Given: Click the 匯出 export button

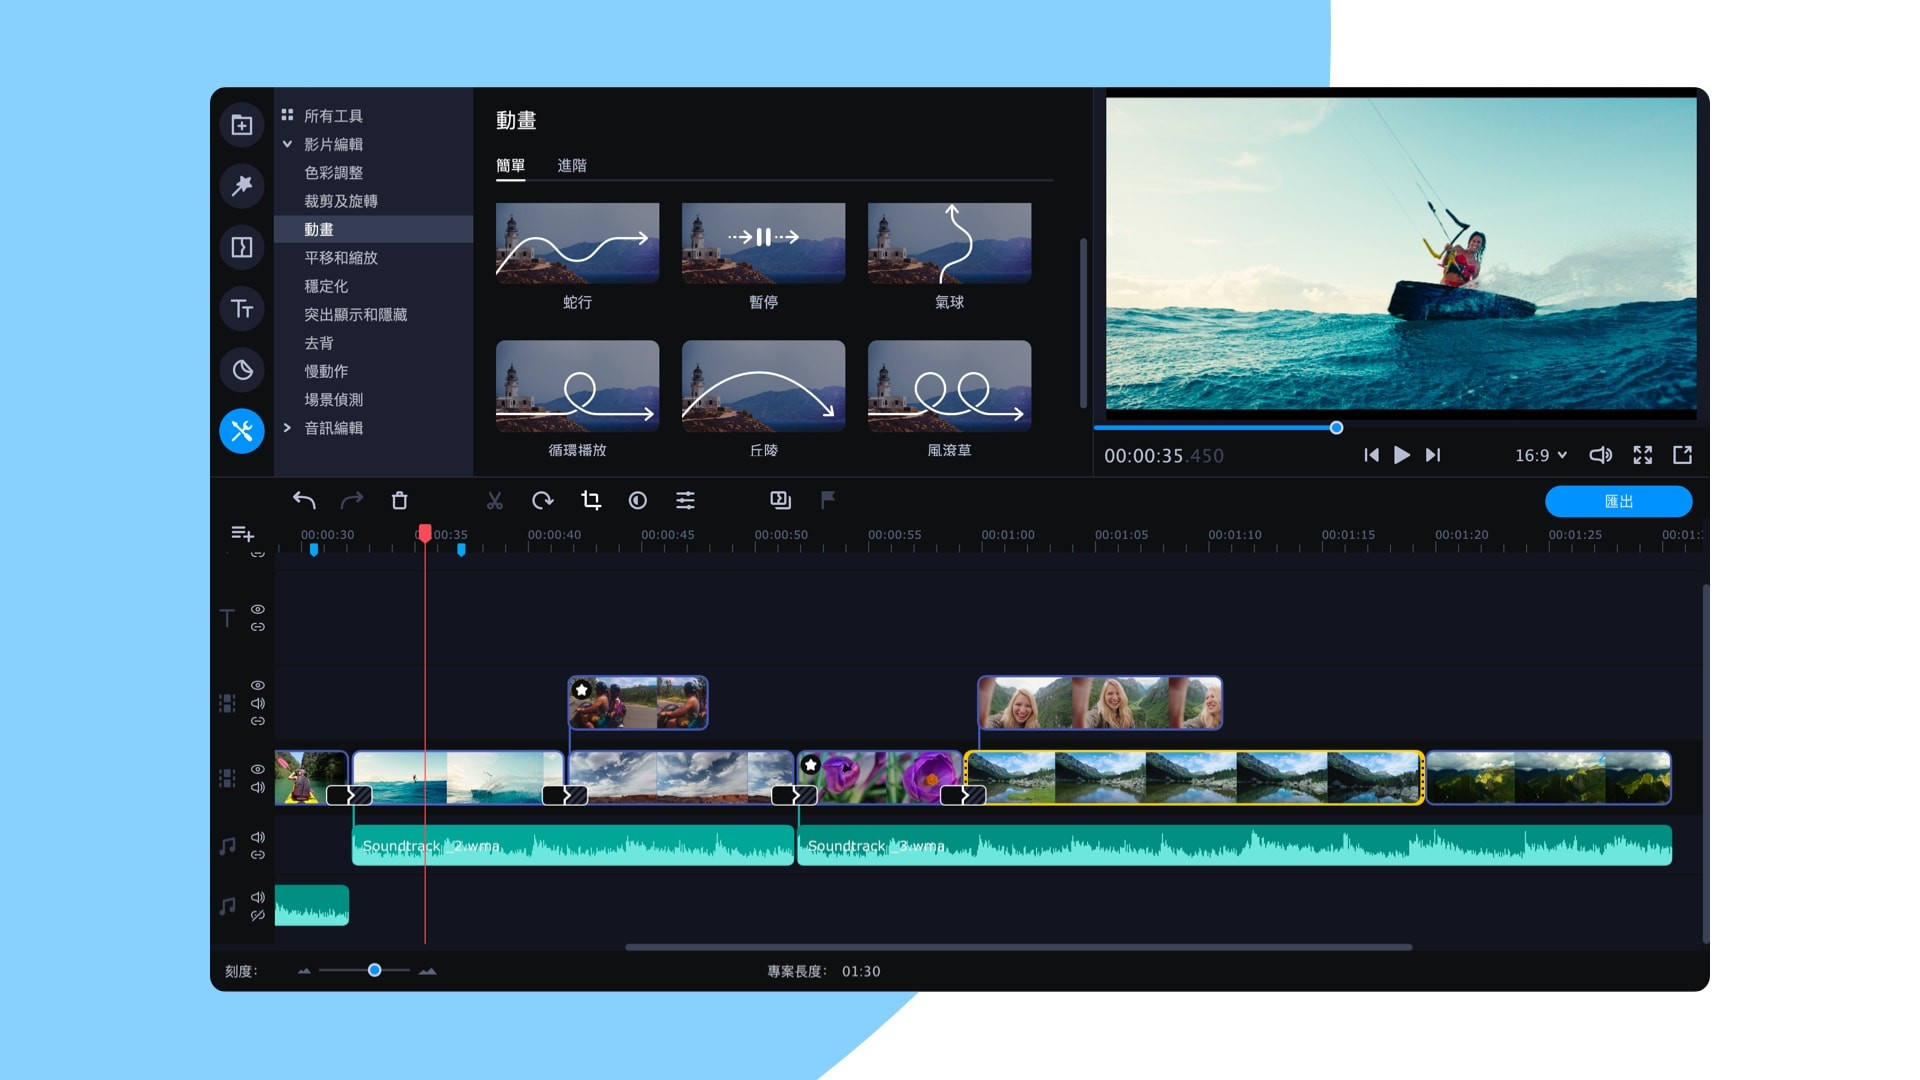Looking at the screenshot, I should tap(1618, 501).
